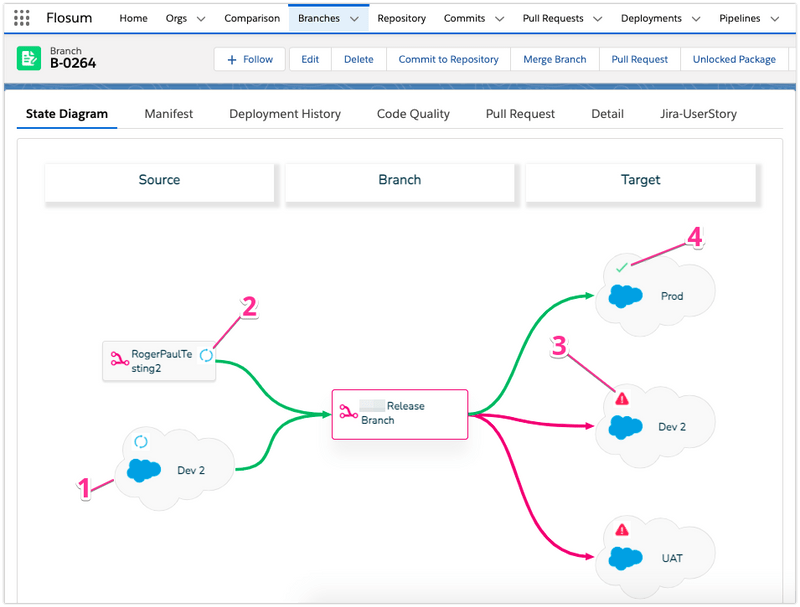Screen dimensions: 800x607
Task: Expand the Commits menu chevron
Action: [500, 19]
